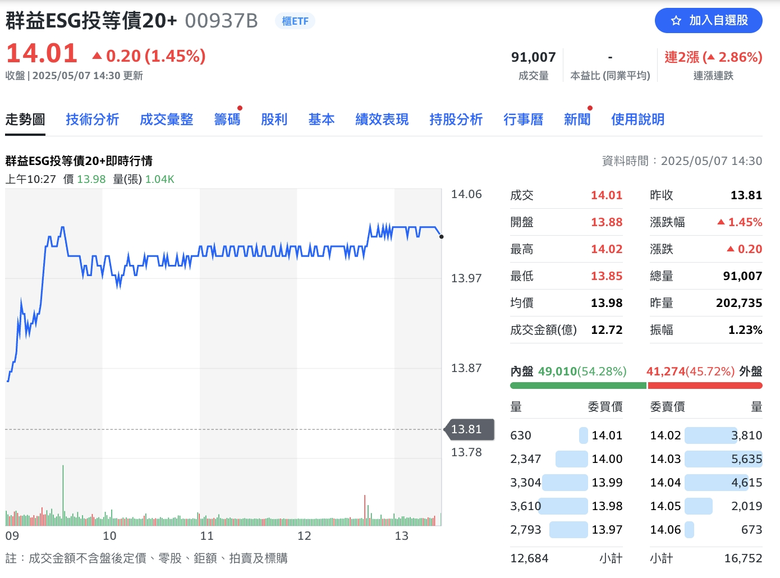Open the 基本 tab
This screenshot has width=780, height=578.
(321, 119)
